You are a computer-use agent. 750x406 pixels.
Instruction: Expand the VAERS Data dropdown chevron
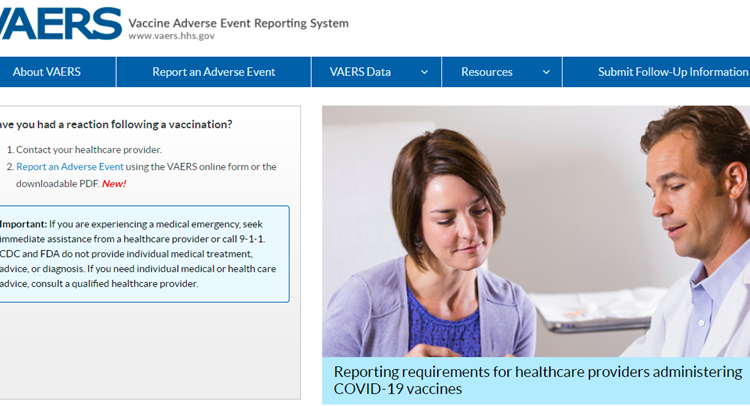click(x=424, y=72)
